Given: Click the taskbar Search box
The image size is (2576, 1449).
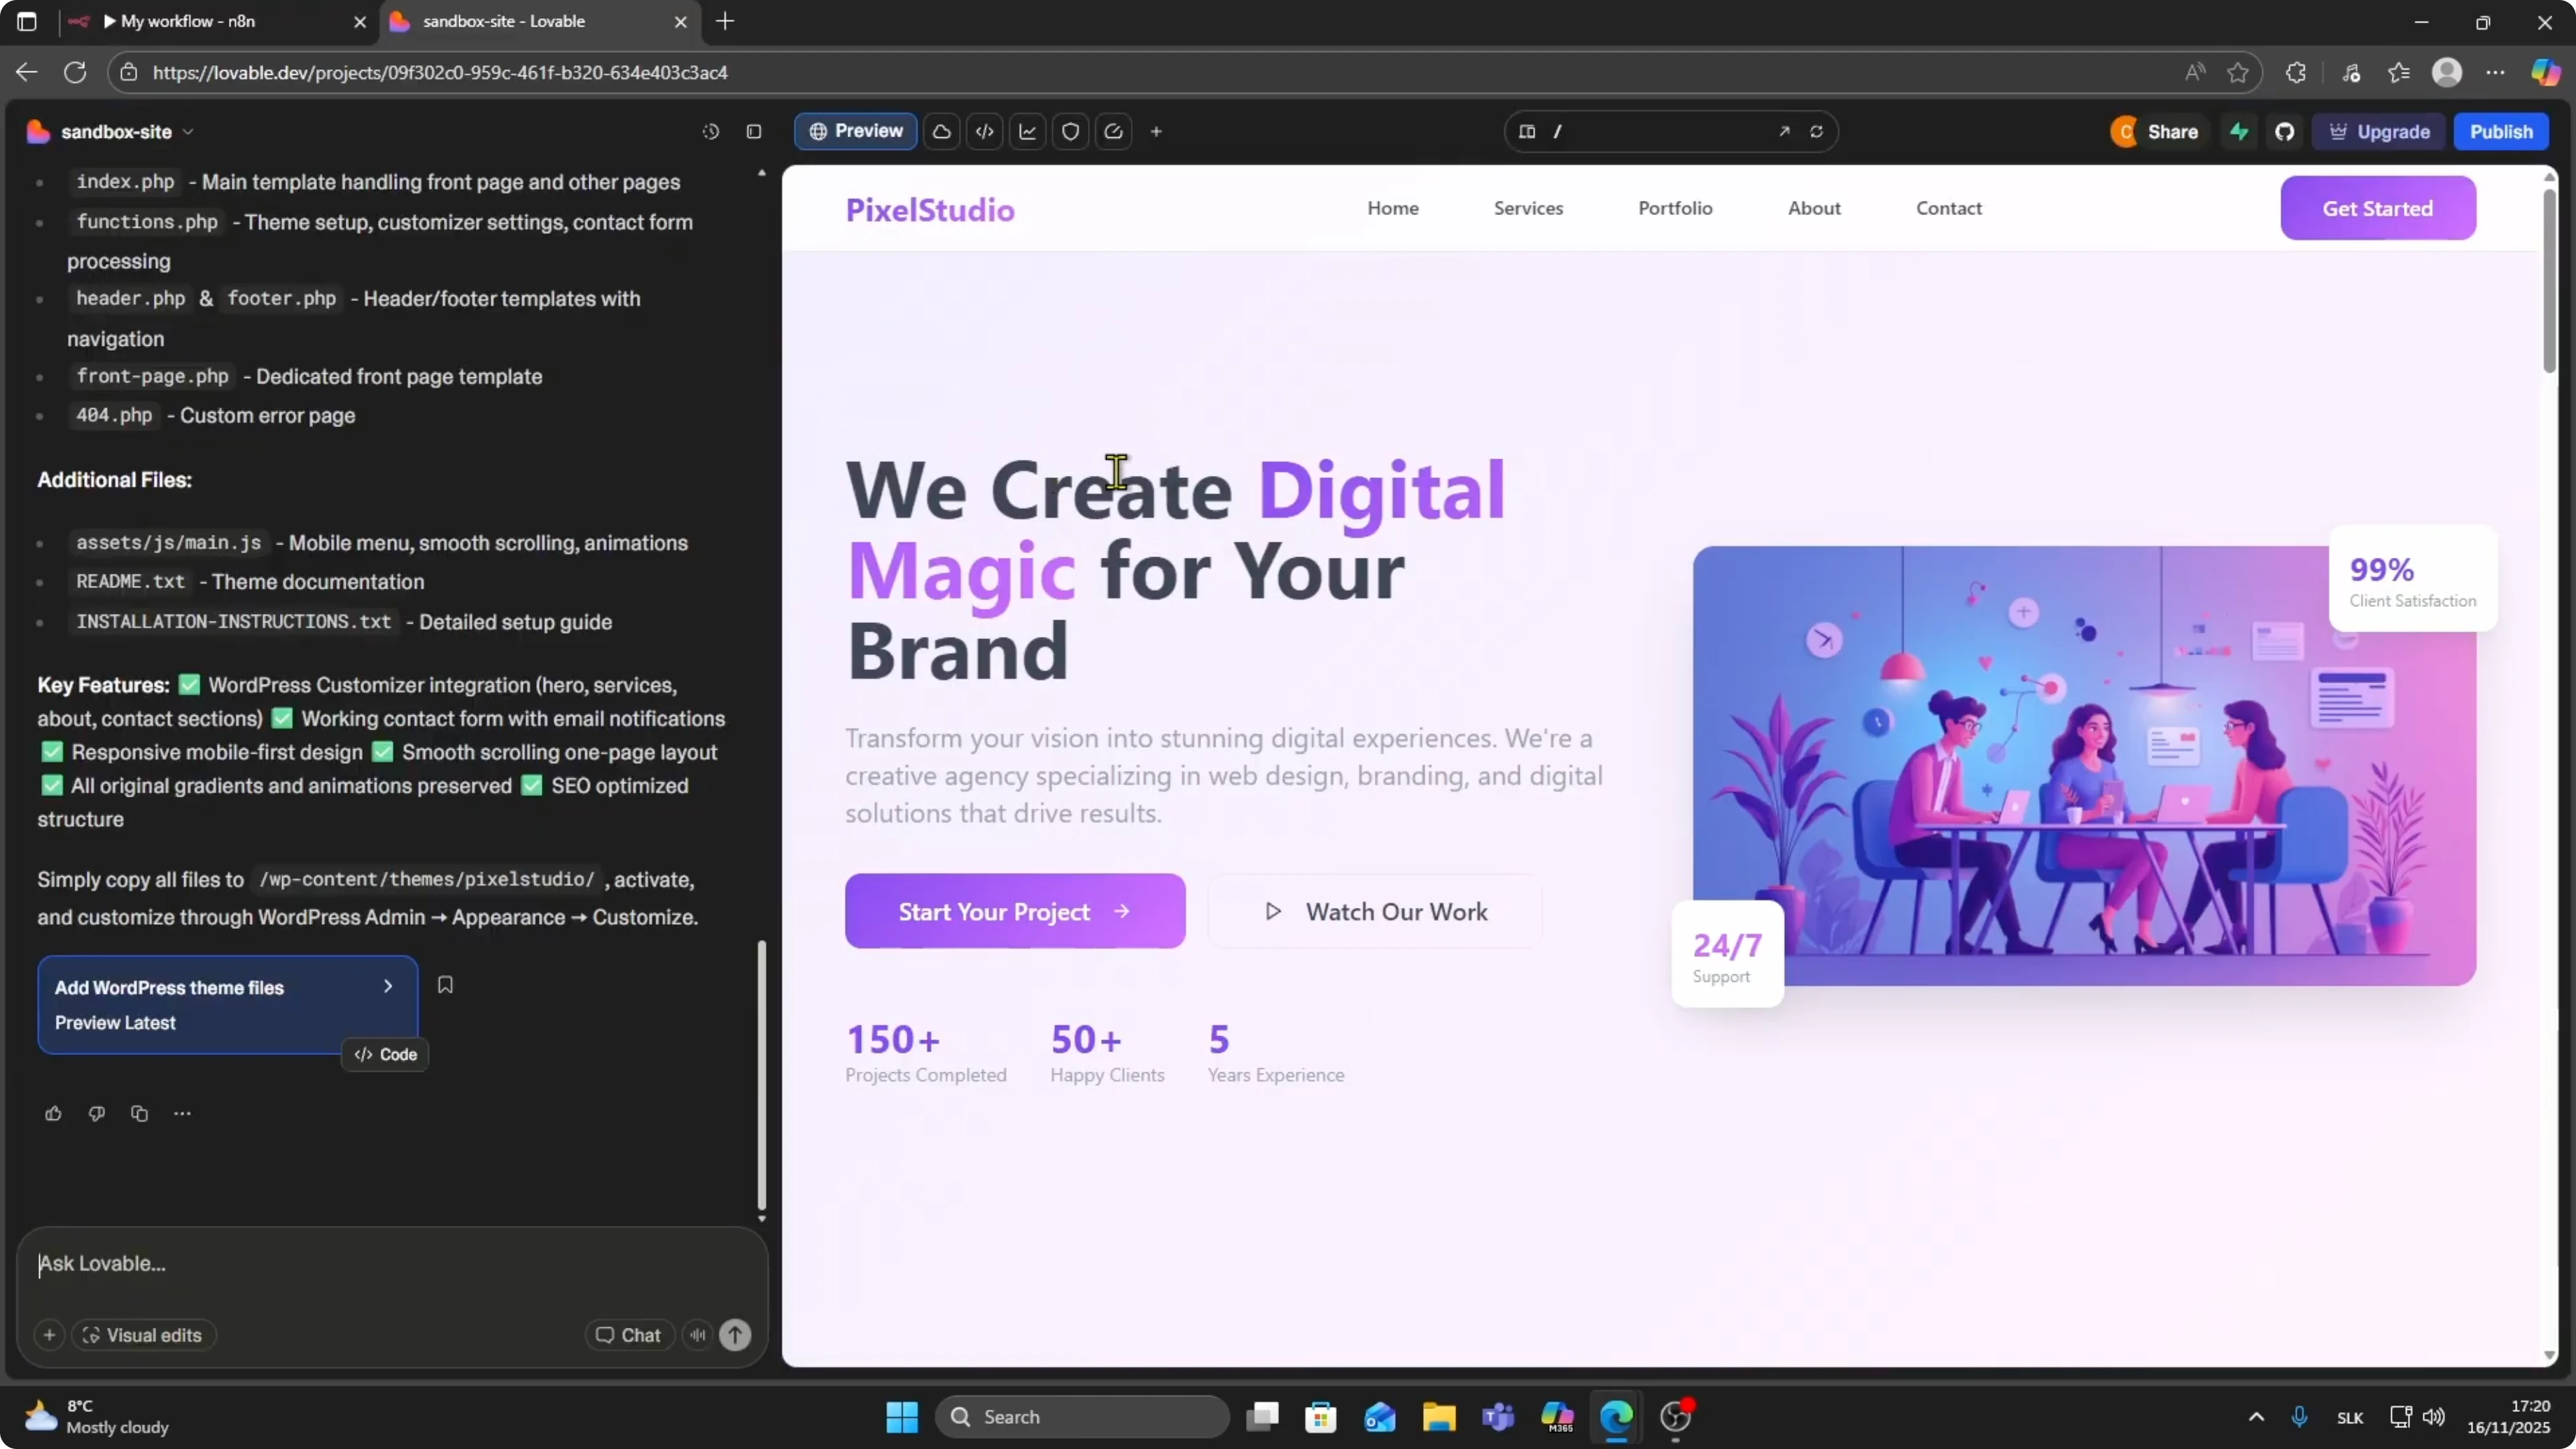Looking at the screenshot, I should click(1082, 1417).
